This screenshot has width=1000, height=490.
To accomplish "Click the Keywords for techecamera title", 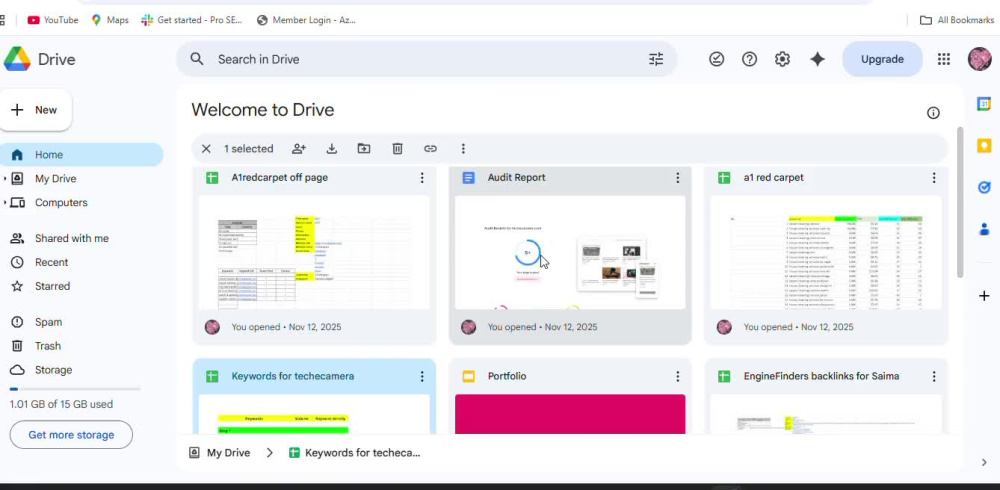I will coord(293,376).
